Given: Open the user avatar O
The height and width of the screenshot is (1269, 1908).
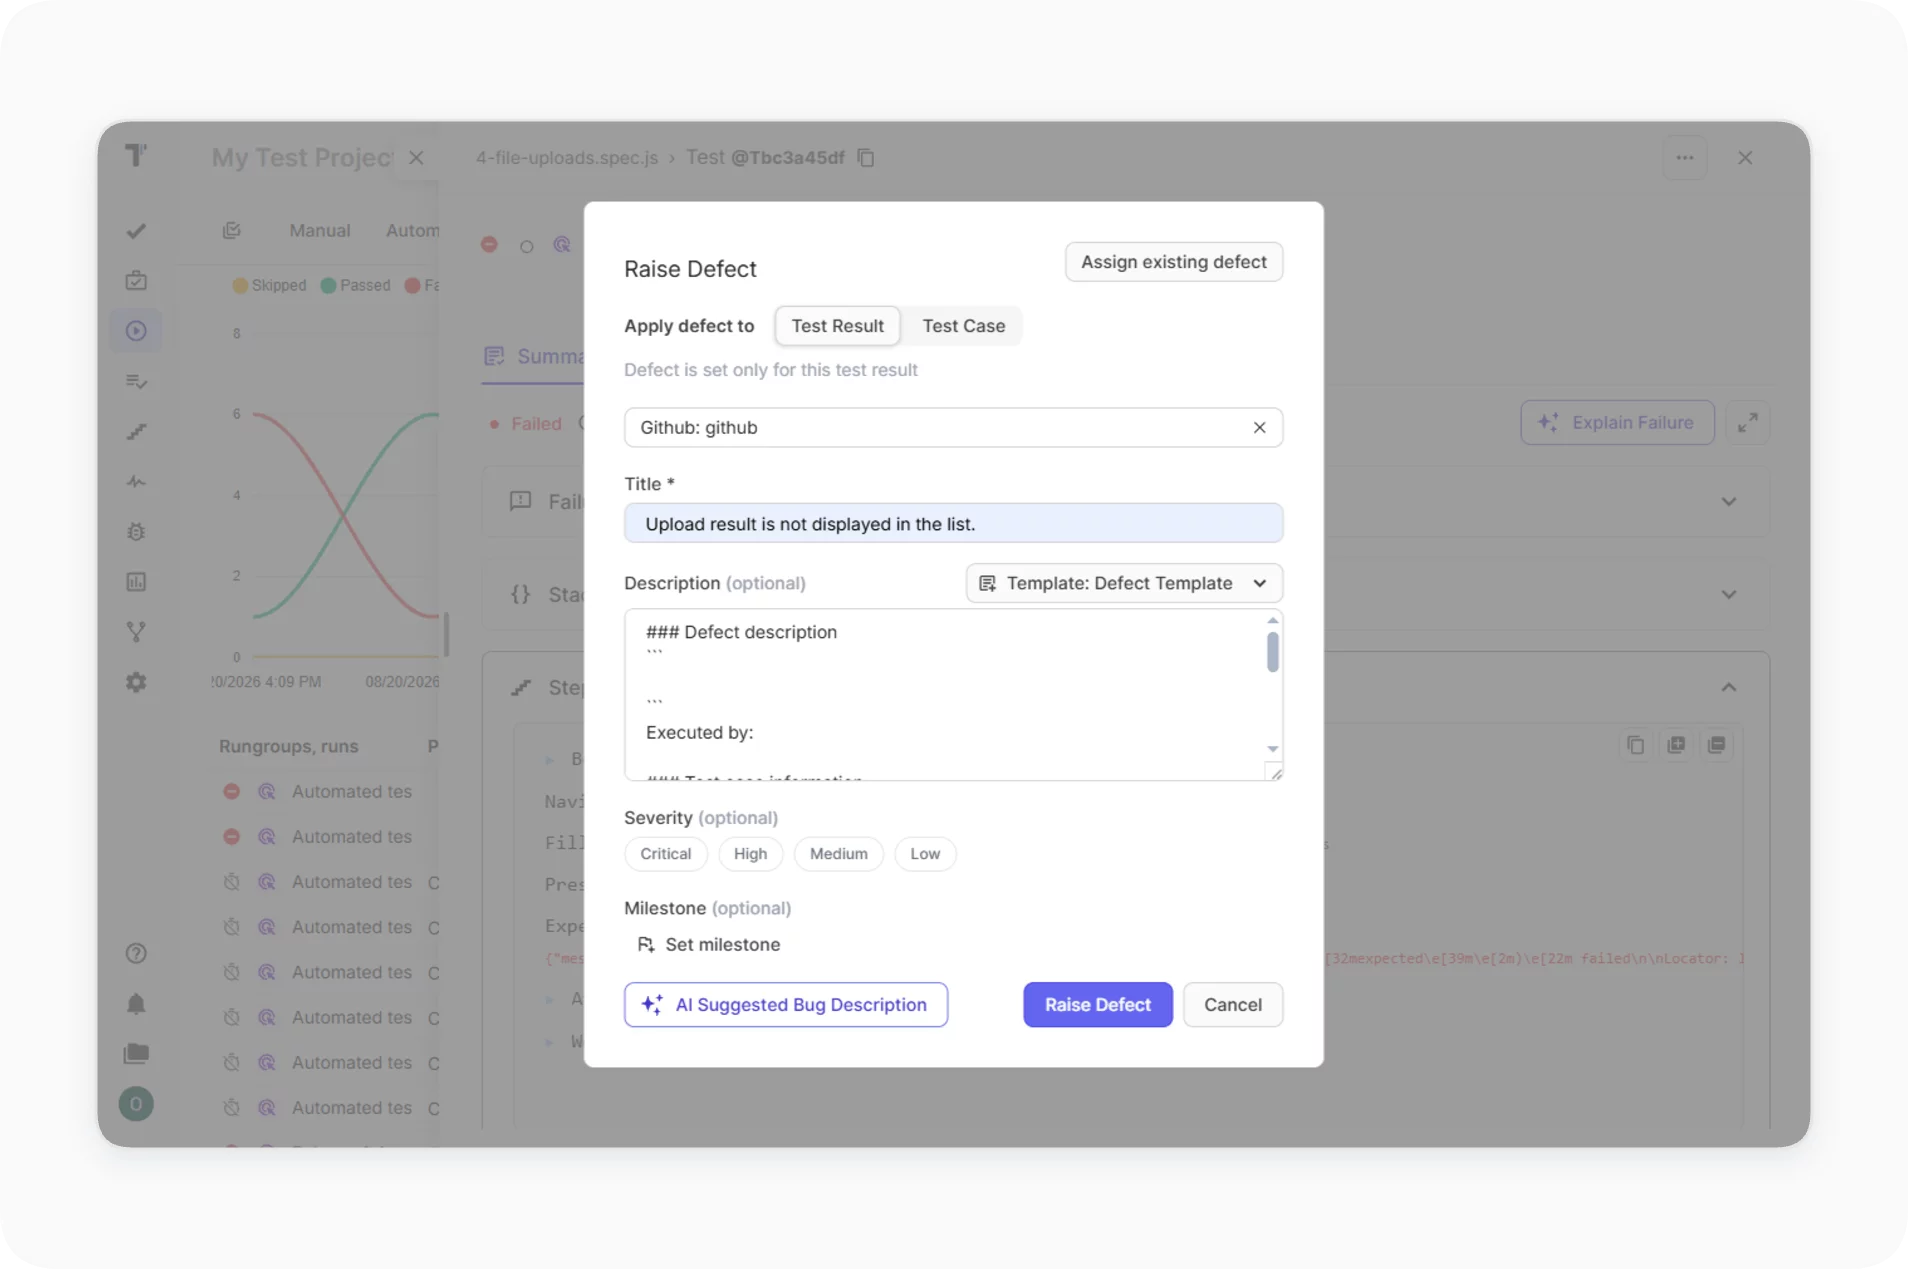Looking at the screenshot, I should coord(136,1104).
